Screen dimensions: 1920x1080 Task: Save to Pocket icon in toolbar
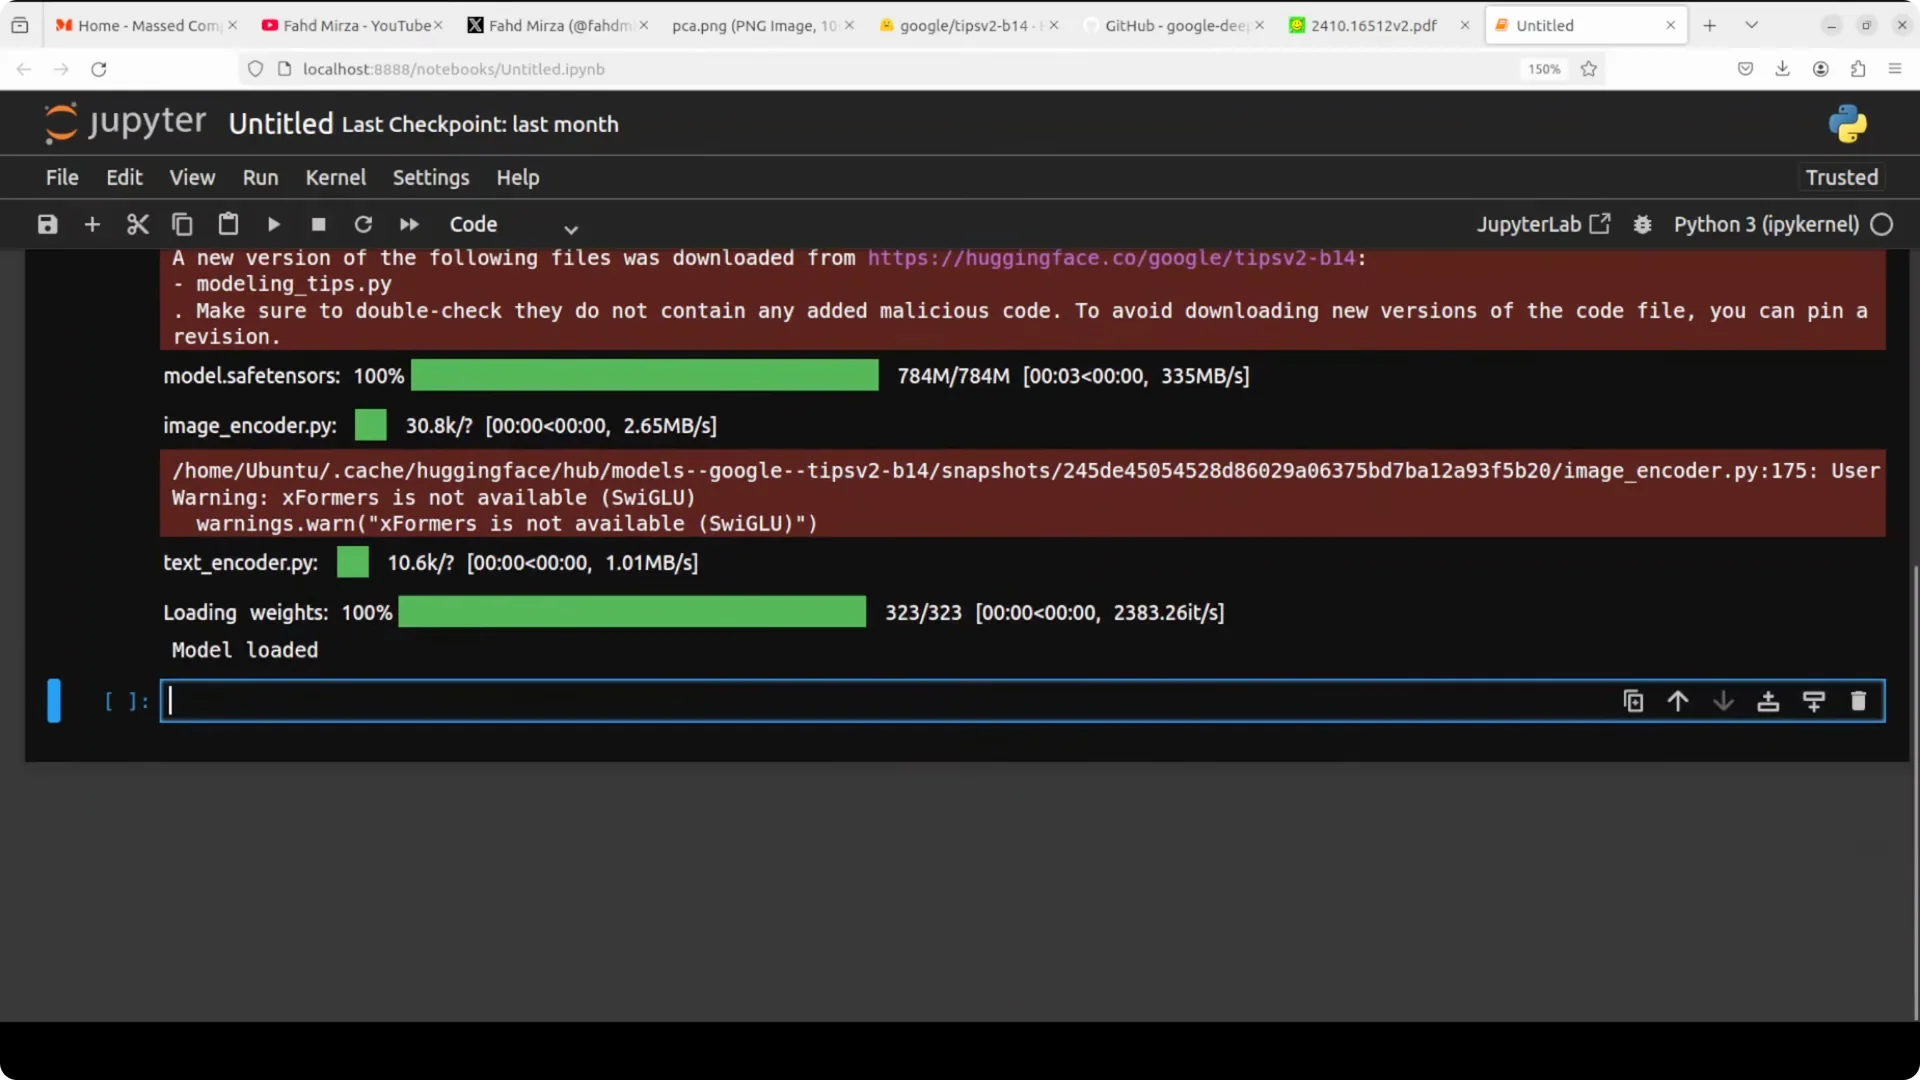[x=1745, y=69]
